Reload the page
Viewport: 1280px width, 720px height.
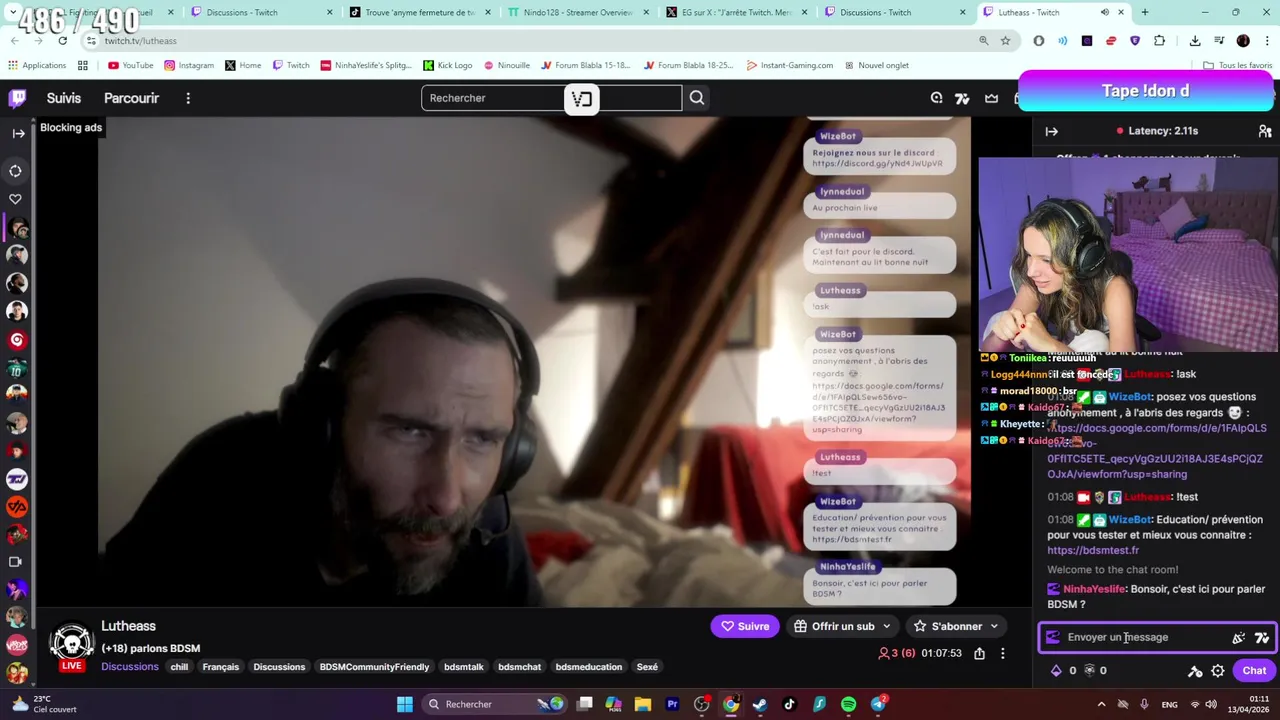pos(62,40)
